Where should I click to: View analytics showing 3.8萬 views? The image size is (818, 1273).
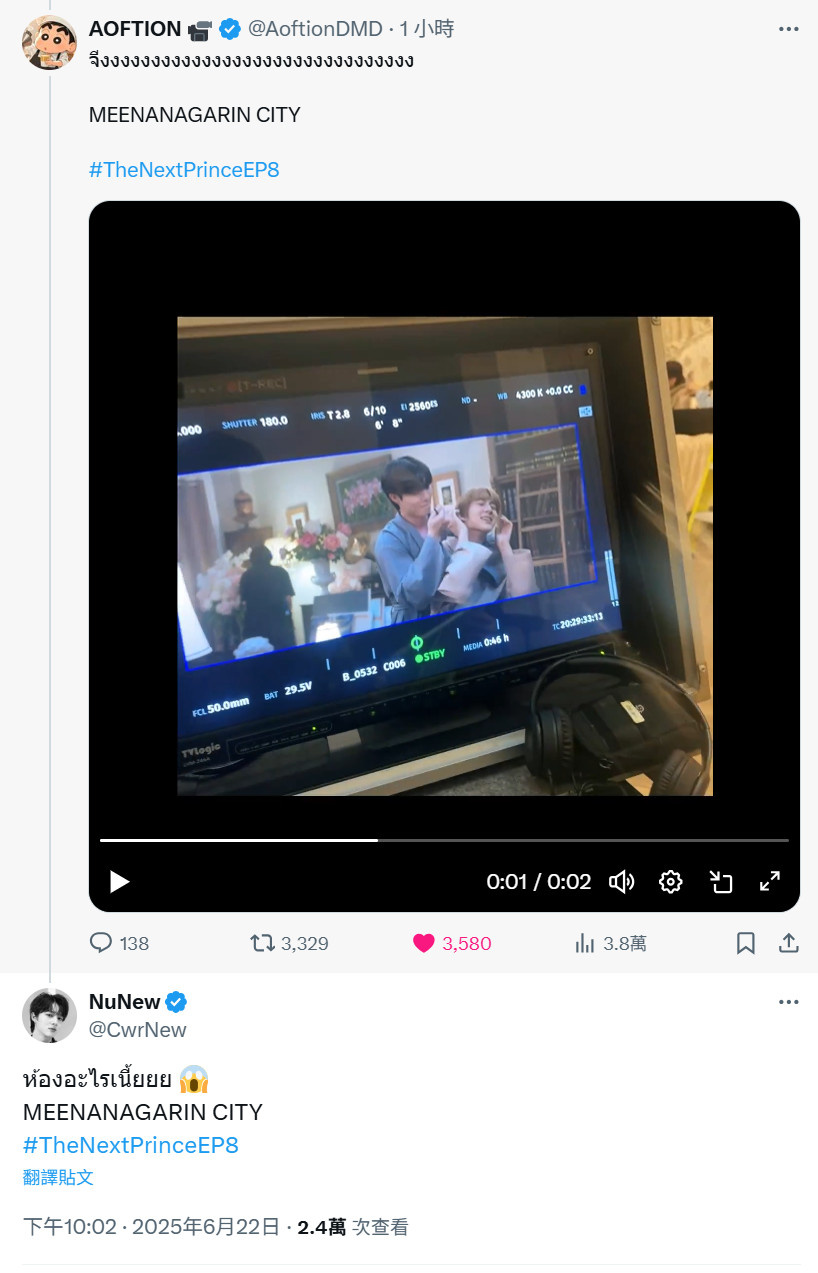click(611, 943)
